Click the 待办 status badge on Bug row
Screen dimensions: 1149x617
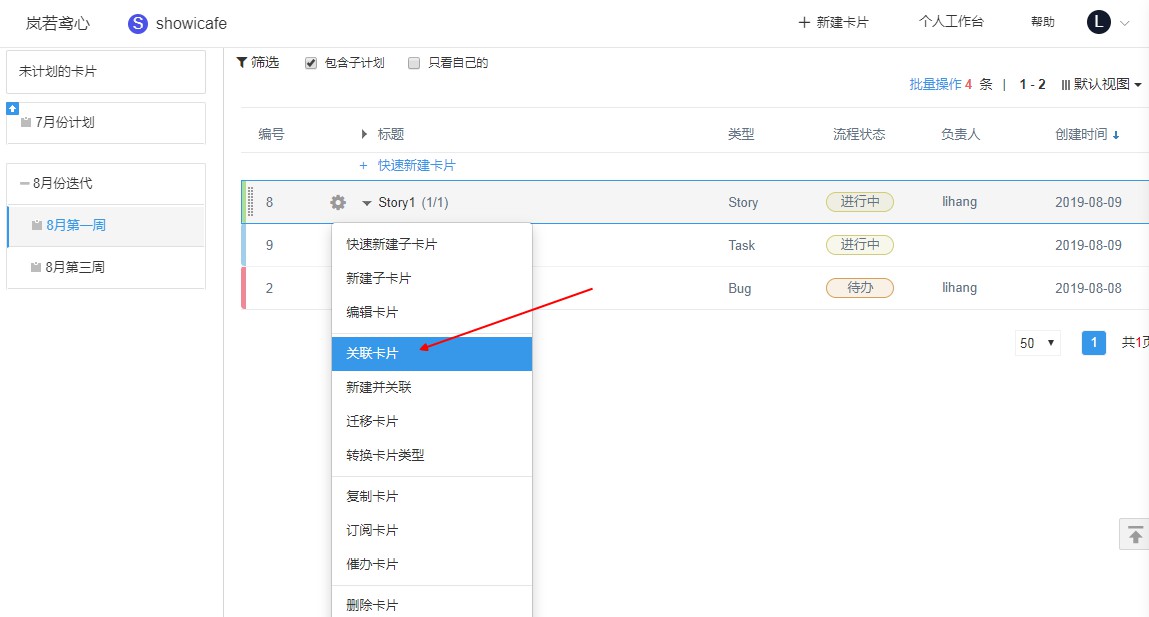pyautogui.click(x=859, y=288)
